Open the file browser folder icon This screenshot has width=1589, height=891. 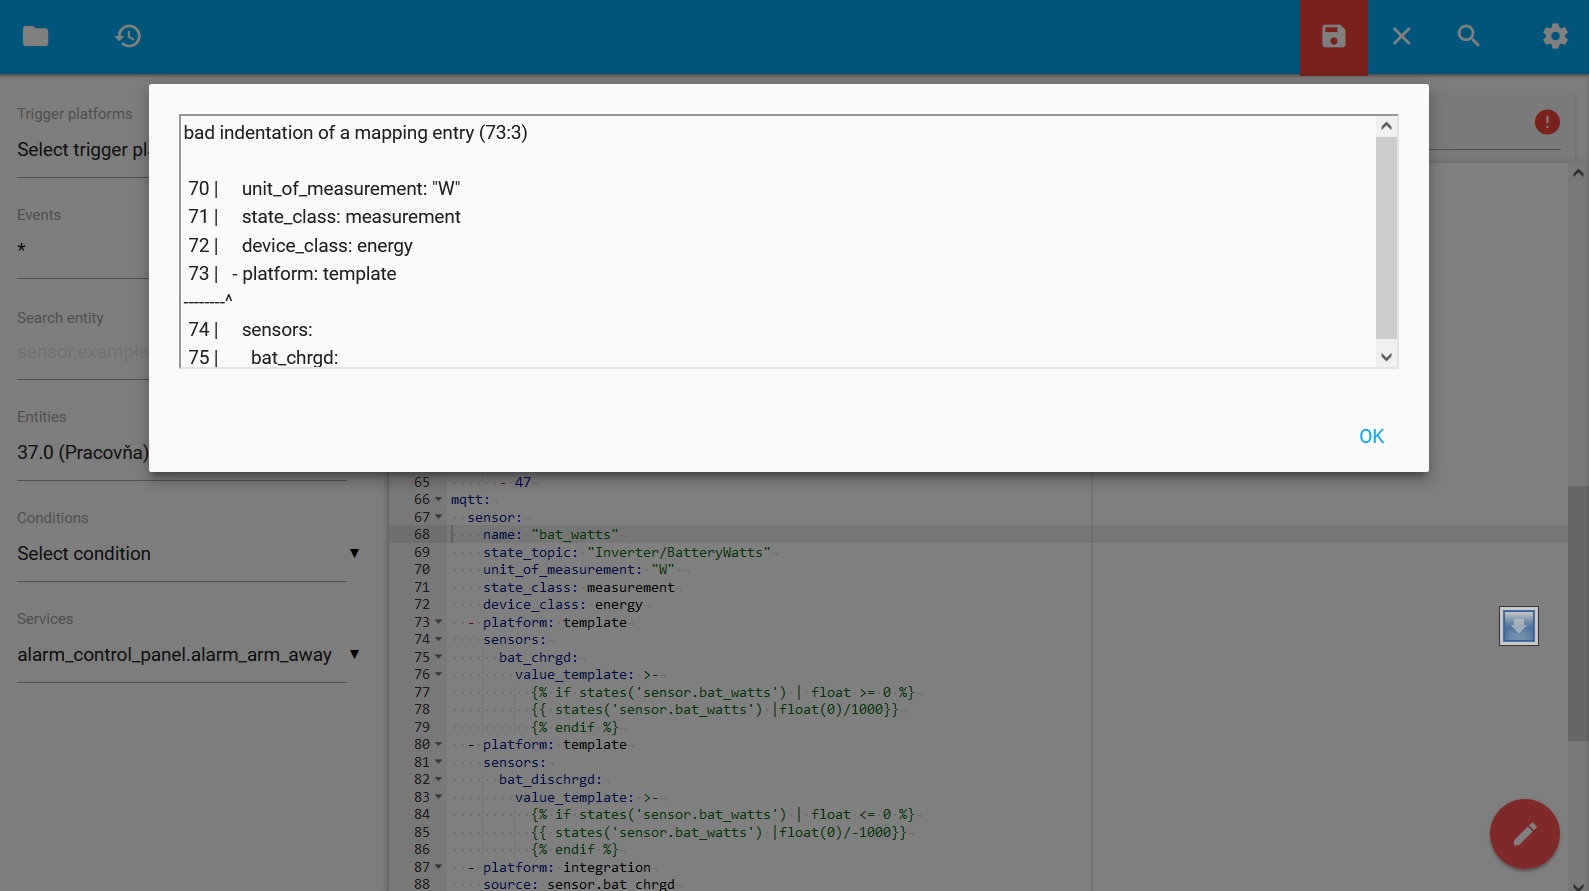point(36,36)
